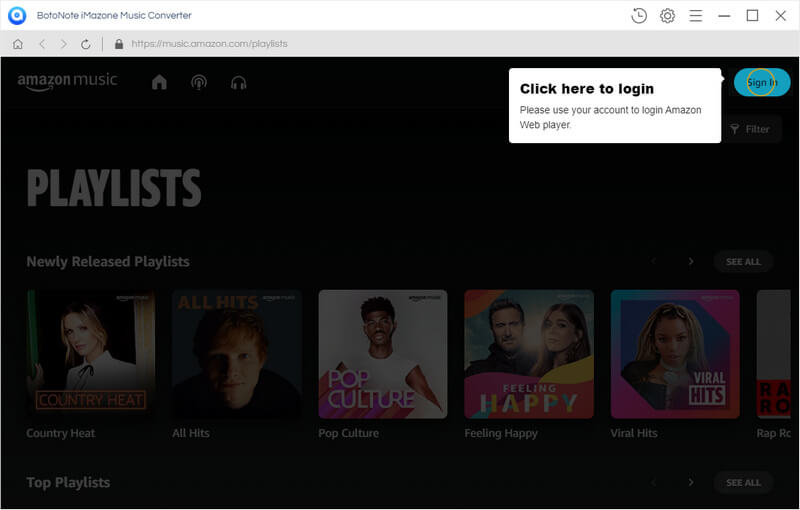This screenshot has height=510, width=800.
Task: Open the Country Heat playlist cover
Action: pos(91,354)
